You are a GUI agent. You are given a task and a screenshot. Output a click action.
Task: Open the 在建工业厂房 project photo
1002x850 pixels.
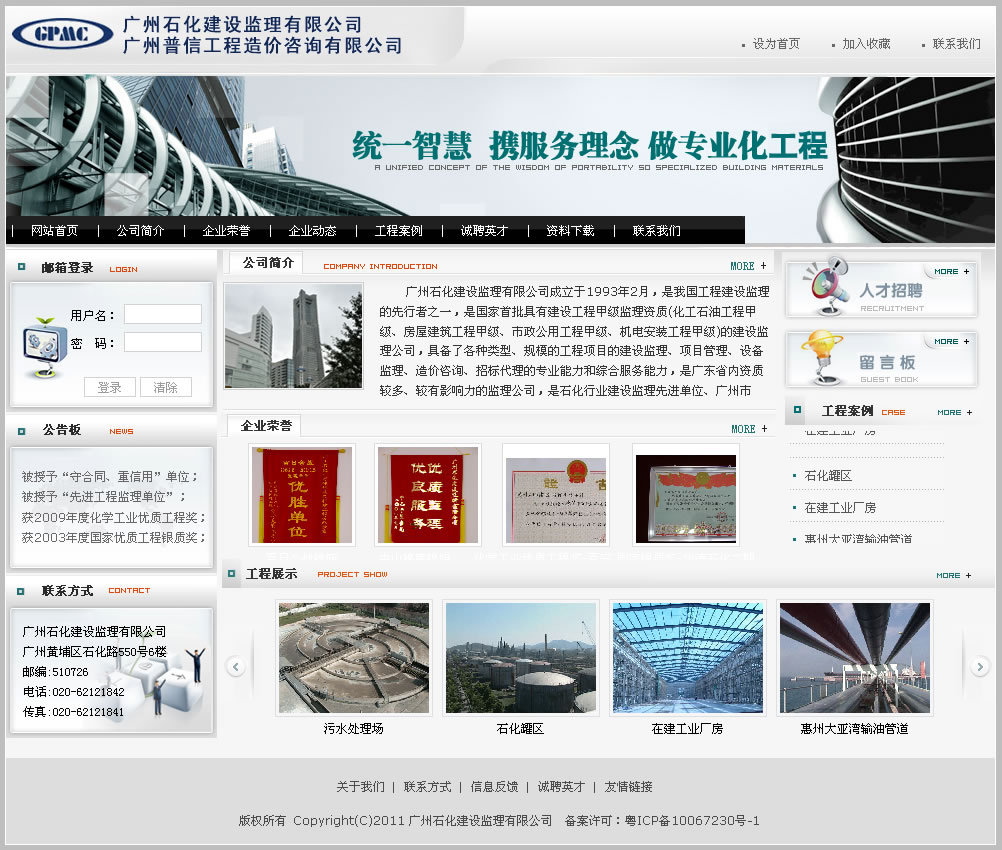tap(688, 658)
